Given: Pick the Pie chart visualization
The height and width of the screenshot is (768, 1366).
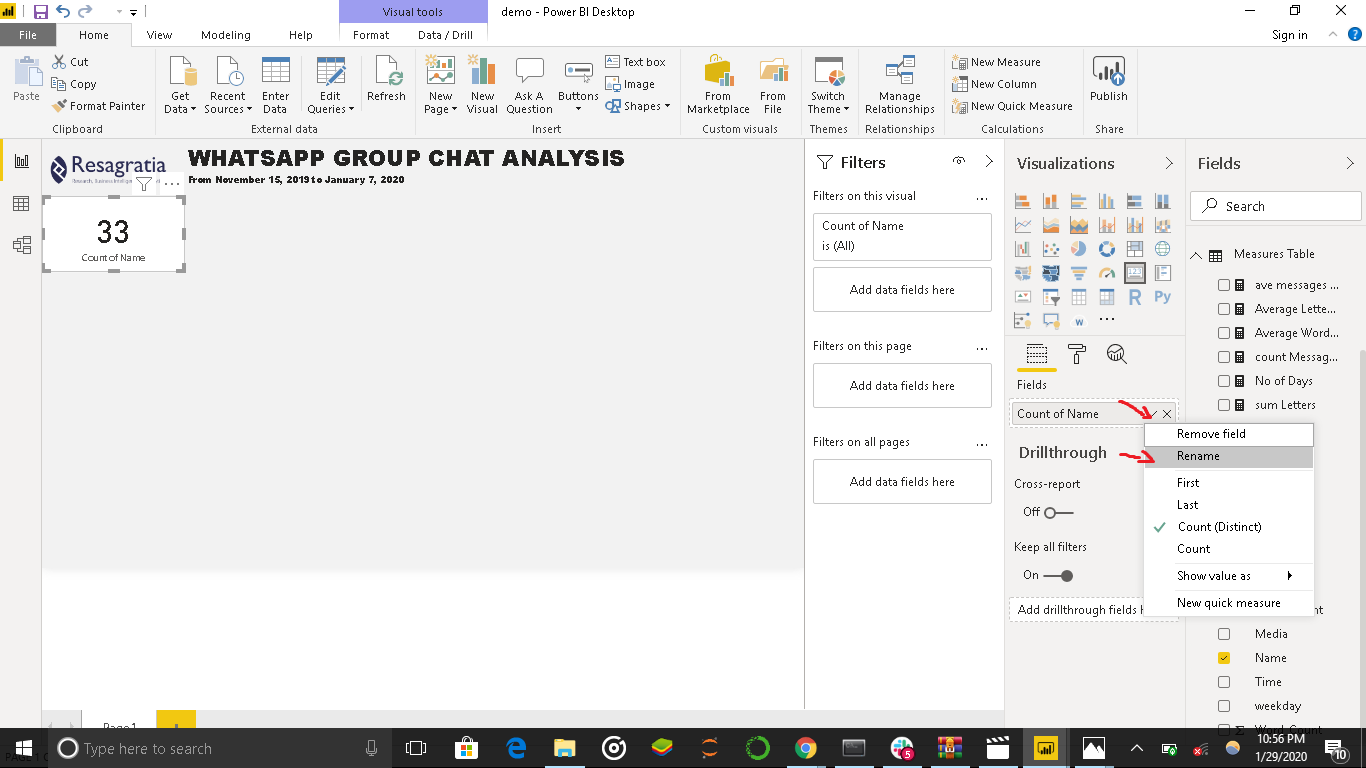Looking at the screenshot, I should coord(1079,249).
